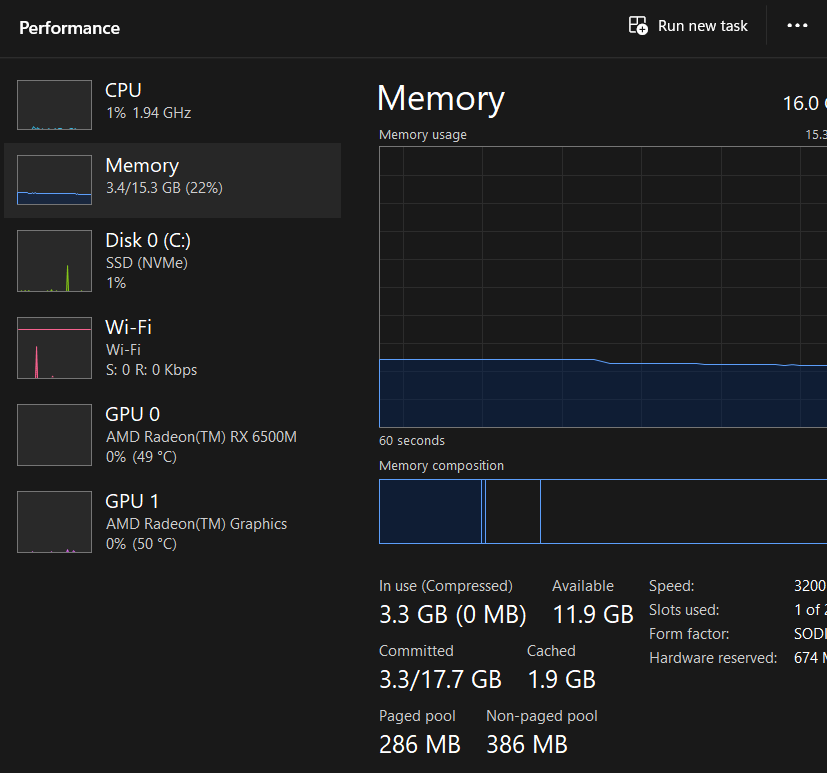Open GPU 1 Radeon Graphics view
827x773 pixels.
(x=172, y=521)
